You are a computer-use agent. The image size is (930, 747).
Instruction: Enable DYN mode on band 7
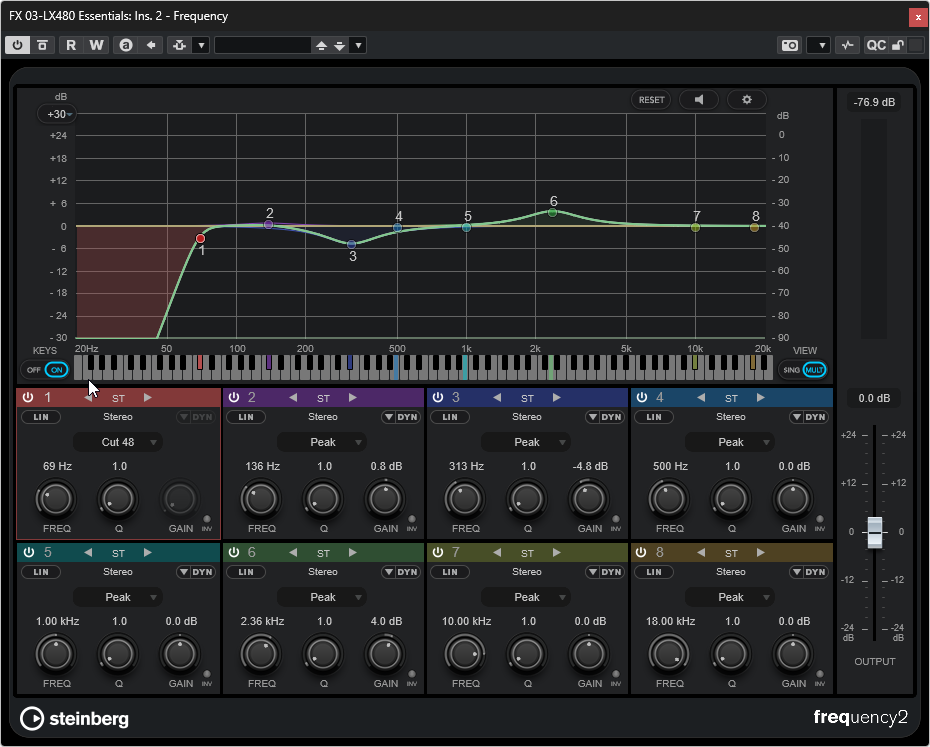(606, 572)
